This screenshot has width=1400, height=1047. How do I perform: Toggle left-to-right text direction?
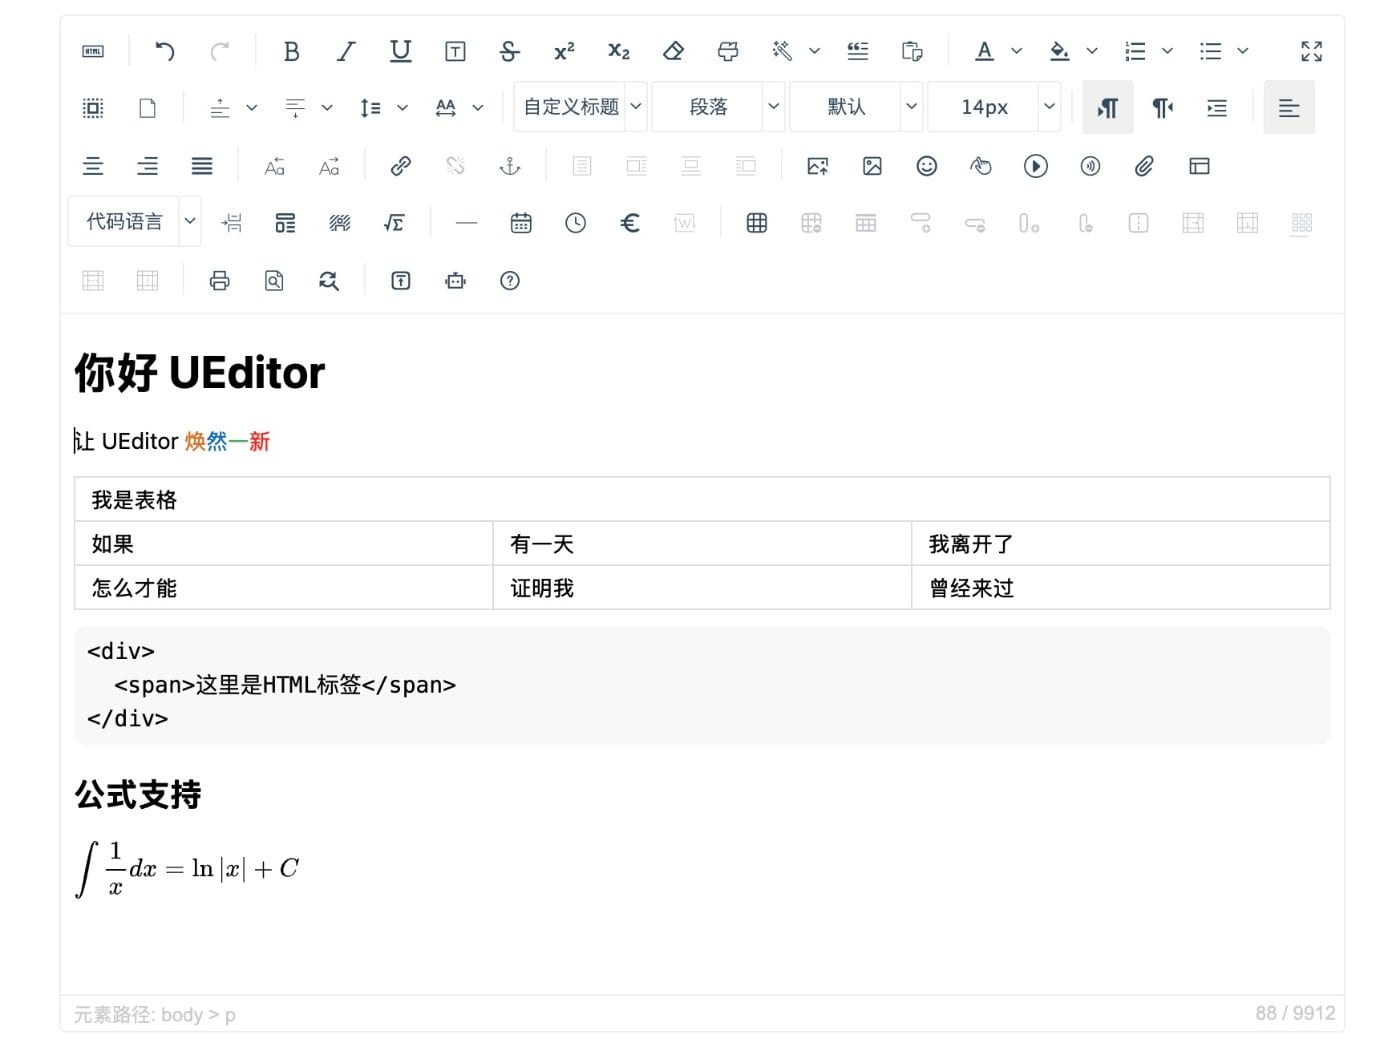[1108, 108]
